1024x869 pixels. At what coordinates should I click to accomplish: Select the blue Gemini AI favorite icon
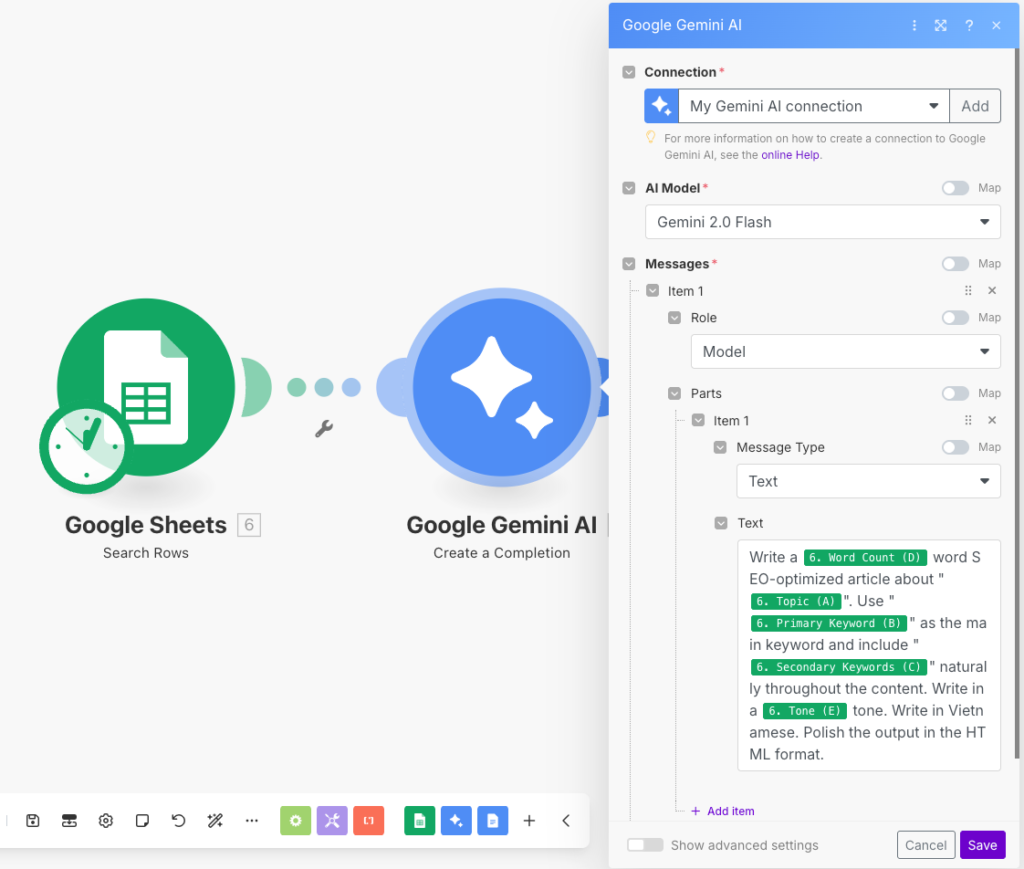pos(456,821)
